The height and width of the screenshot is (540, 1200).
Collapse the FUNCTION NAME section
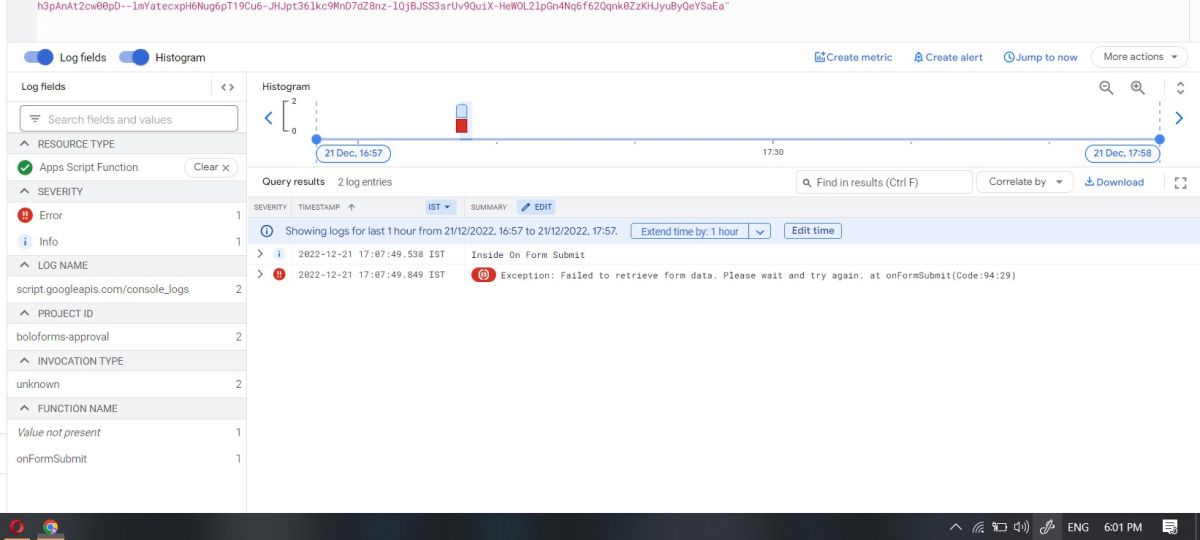point(24,408)
